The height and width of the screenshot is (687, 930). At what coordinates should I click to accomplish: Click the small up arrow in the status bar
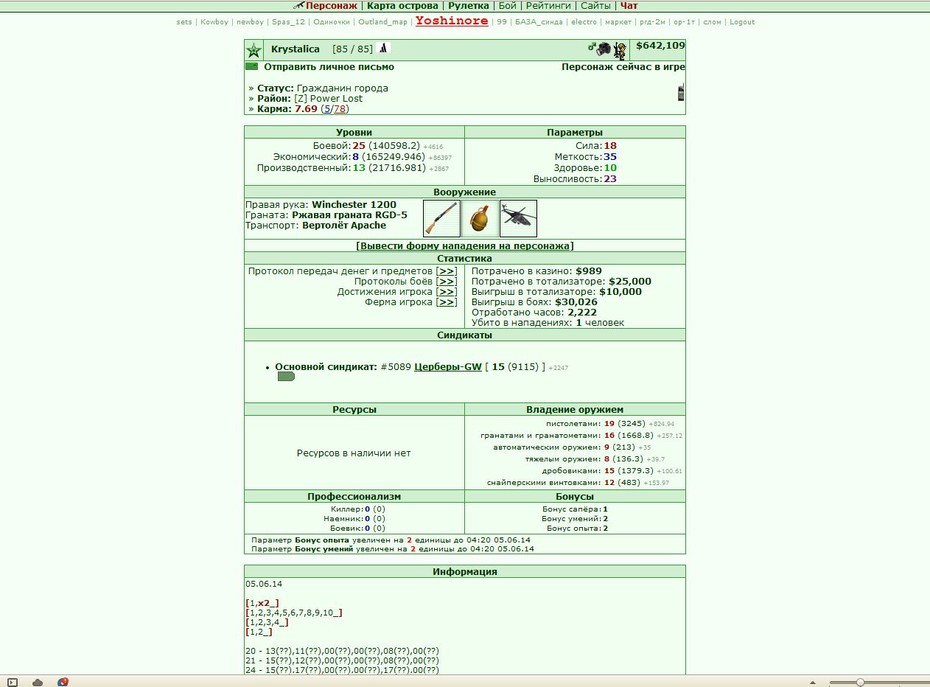812,683
